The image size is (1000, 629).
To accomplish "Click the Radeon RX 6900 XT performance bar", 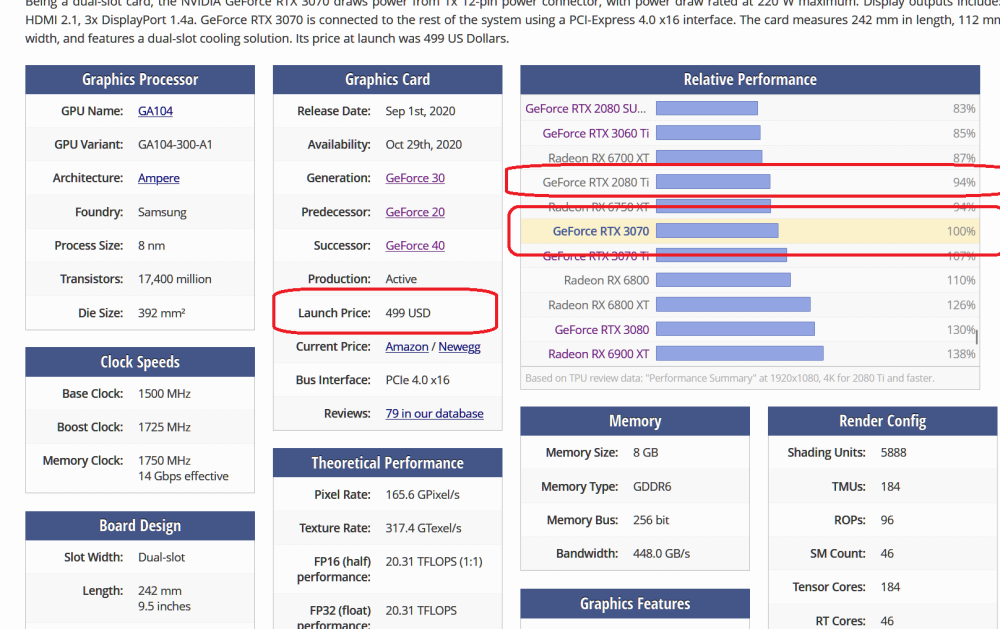I will coord(739,353).
